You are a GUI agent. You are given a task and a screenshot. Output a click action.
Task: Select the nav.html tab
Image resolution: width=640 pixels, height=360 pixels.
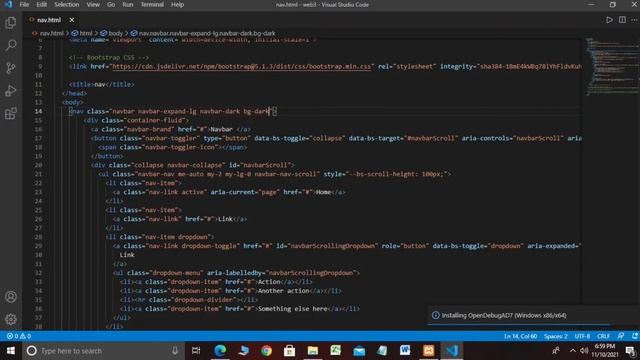point(49,20)
